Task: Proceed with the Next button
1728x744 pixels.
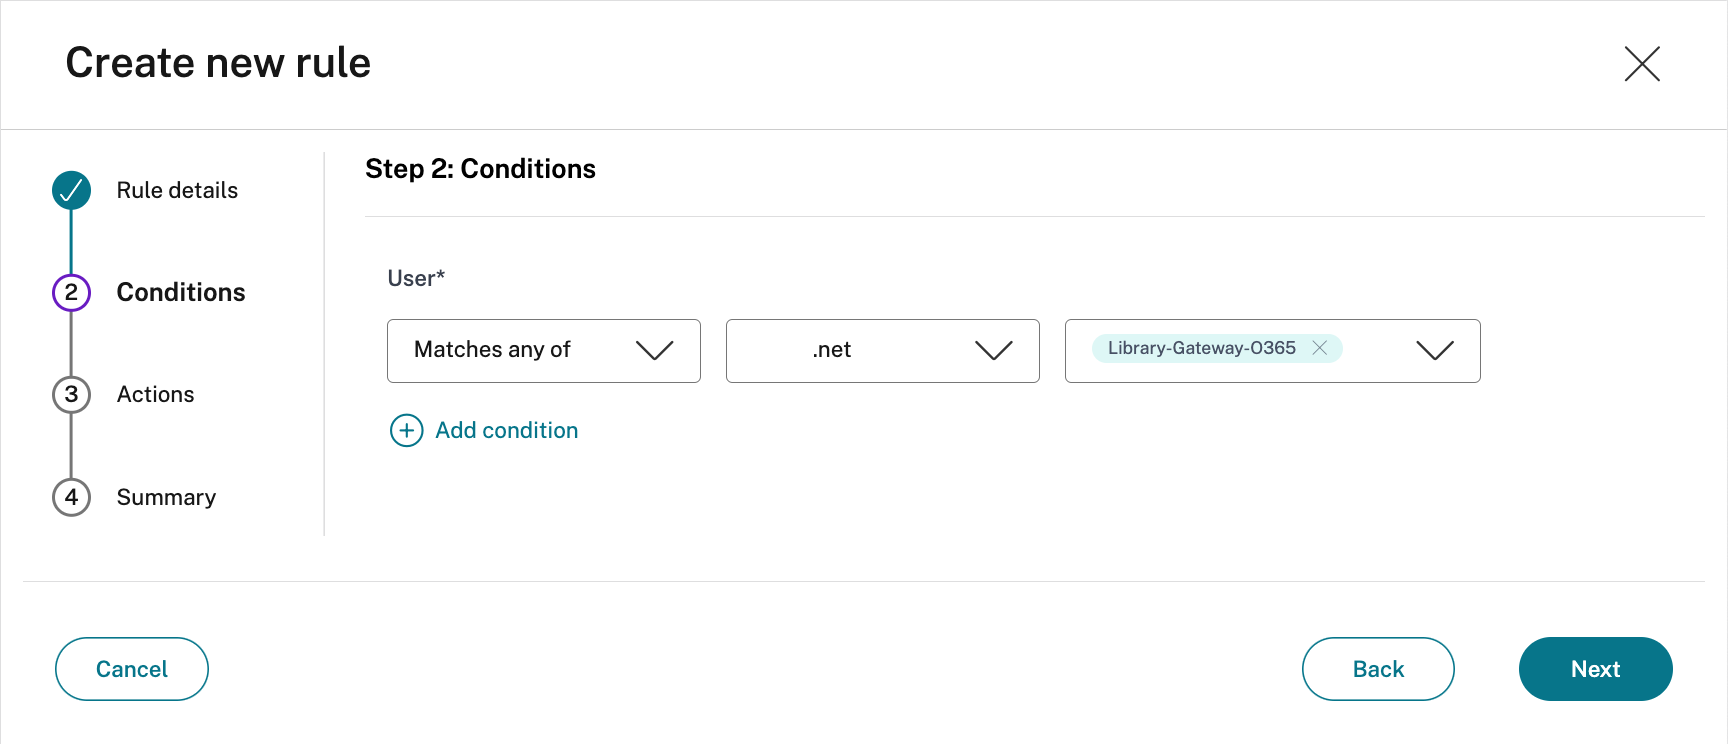Action: [1595, 669]
